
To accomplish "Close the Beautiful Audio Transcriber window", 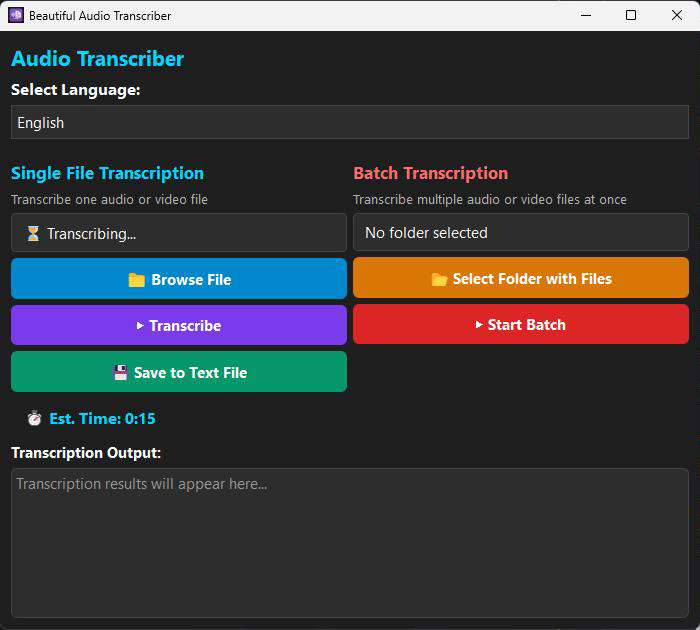I will 677,15.
